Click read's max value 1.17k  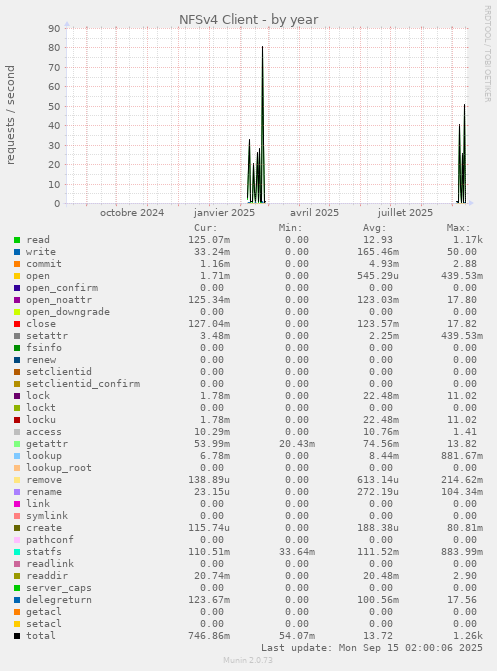click(468, 240)
